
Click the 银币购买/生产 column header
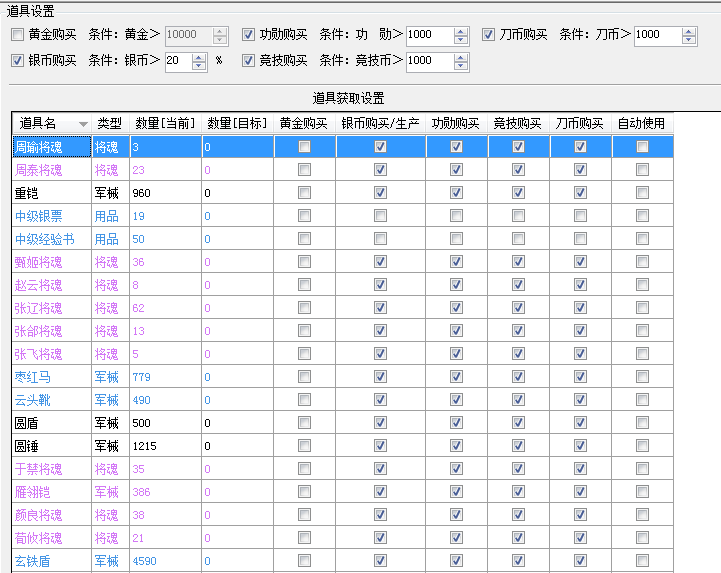[380, 124]
